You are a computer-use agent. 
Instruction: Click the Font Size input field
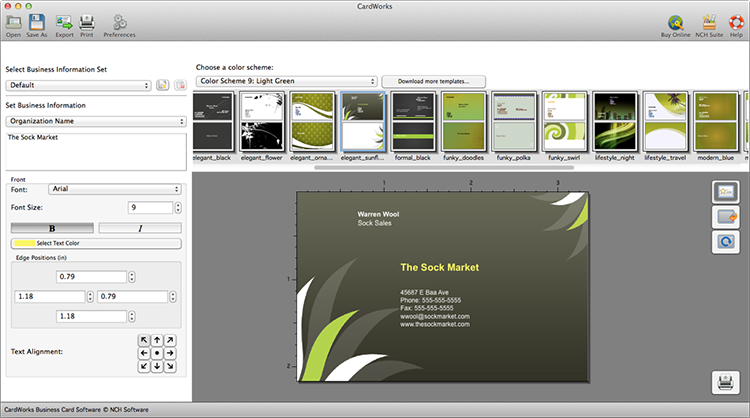click(150, 208)
